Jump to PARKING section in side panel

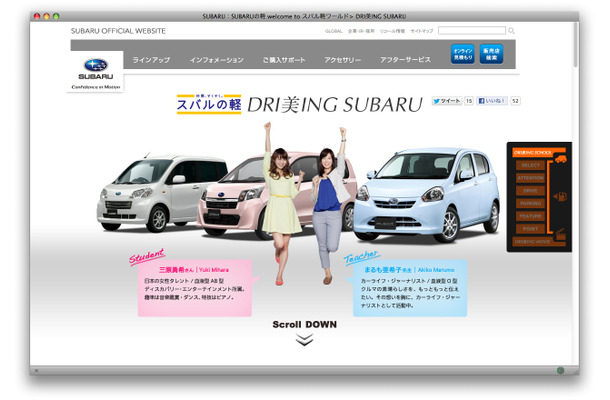pyautogui.click(x=530, y=204)
